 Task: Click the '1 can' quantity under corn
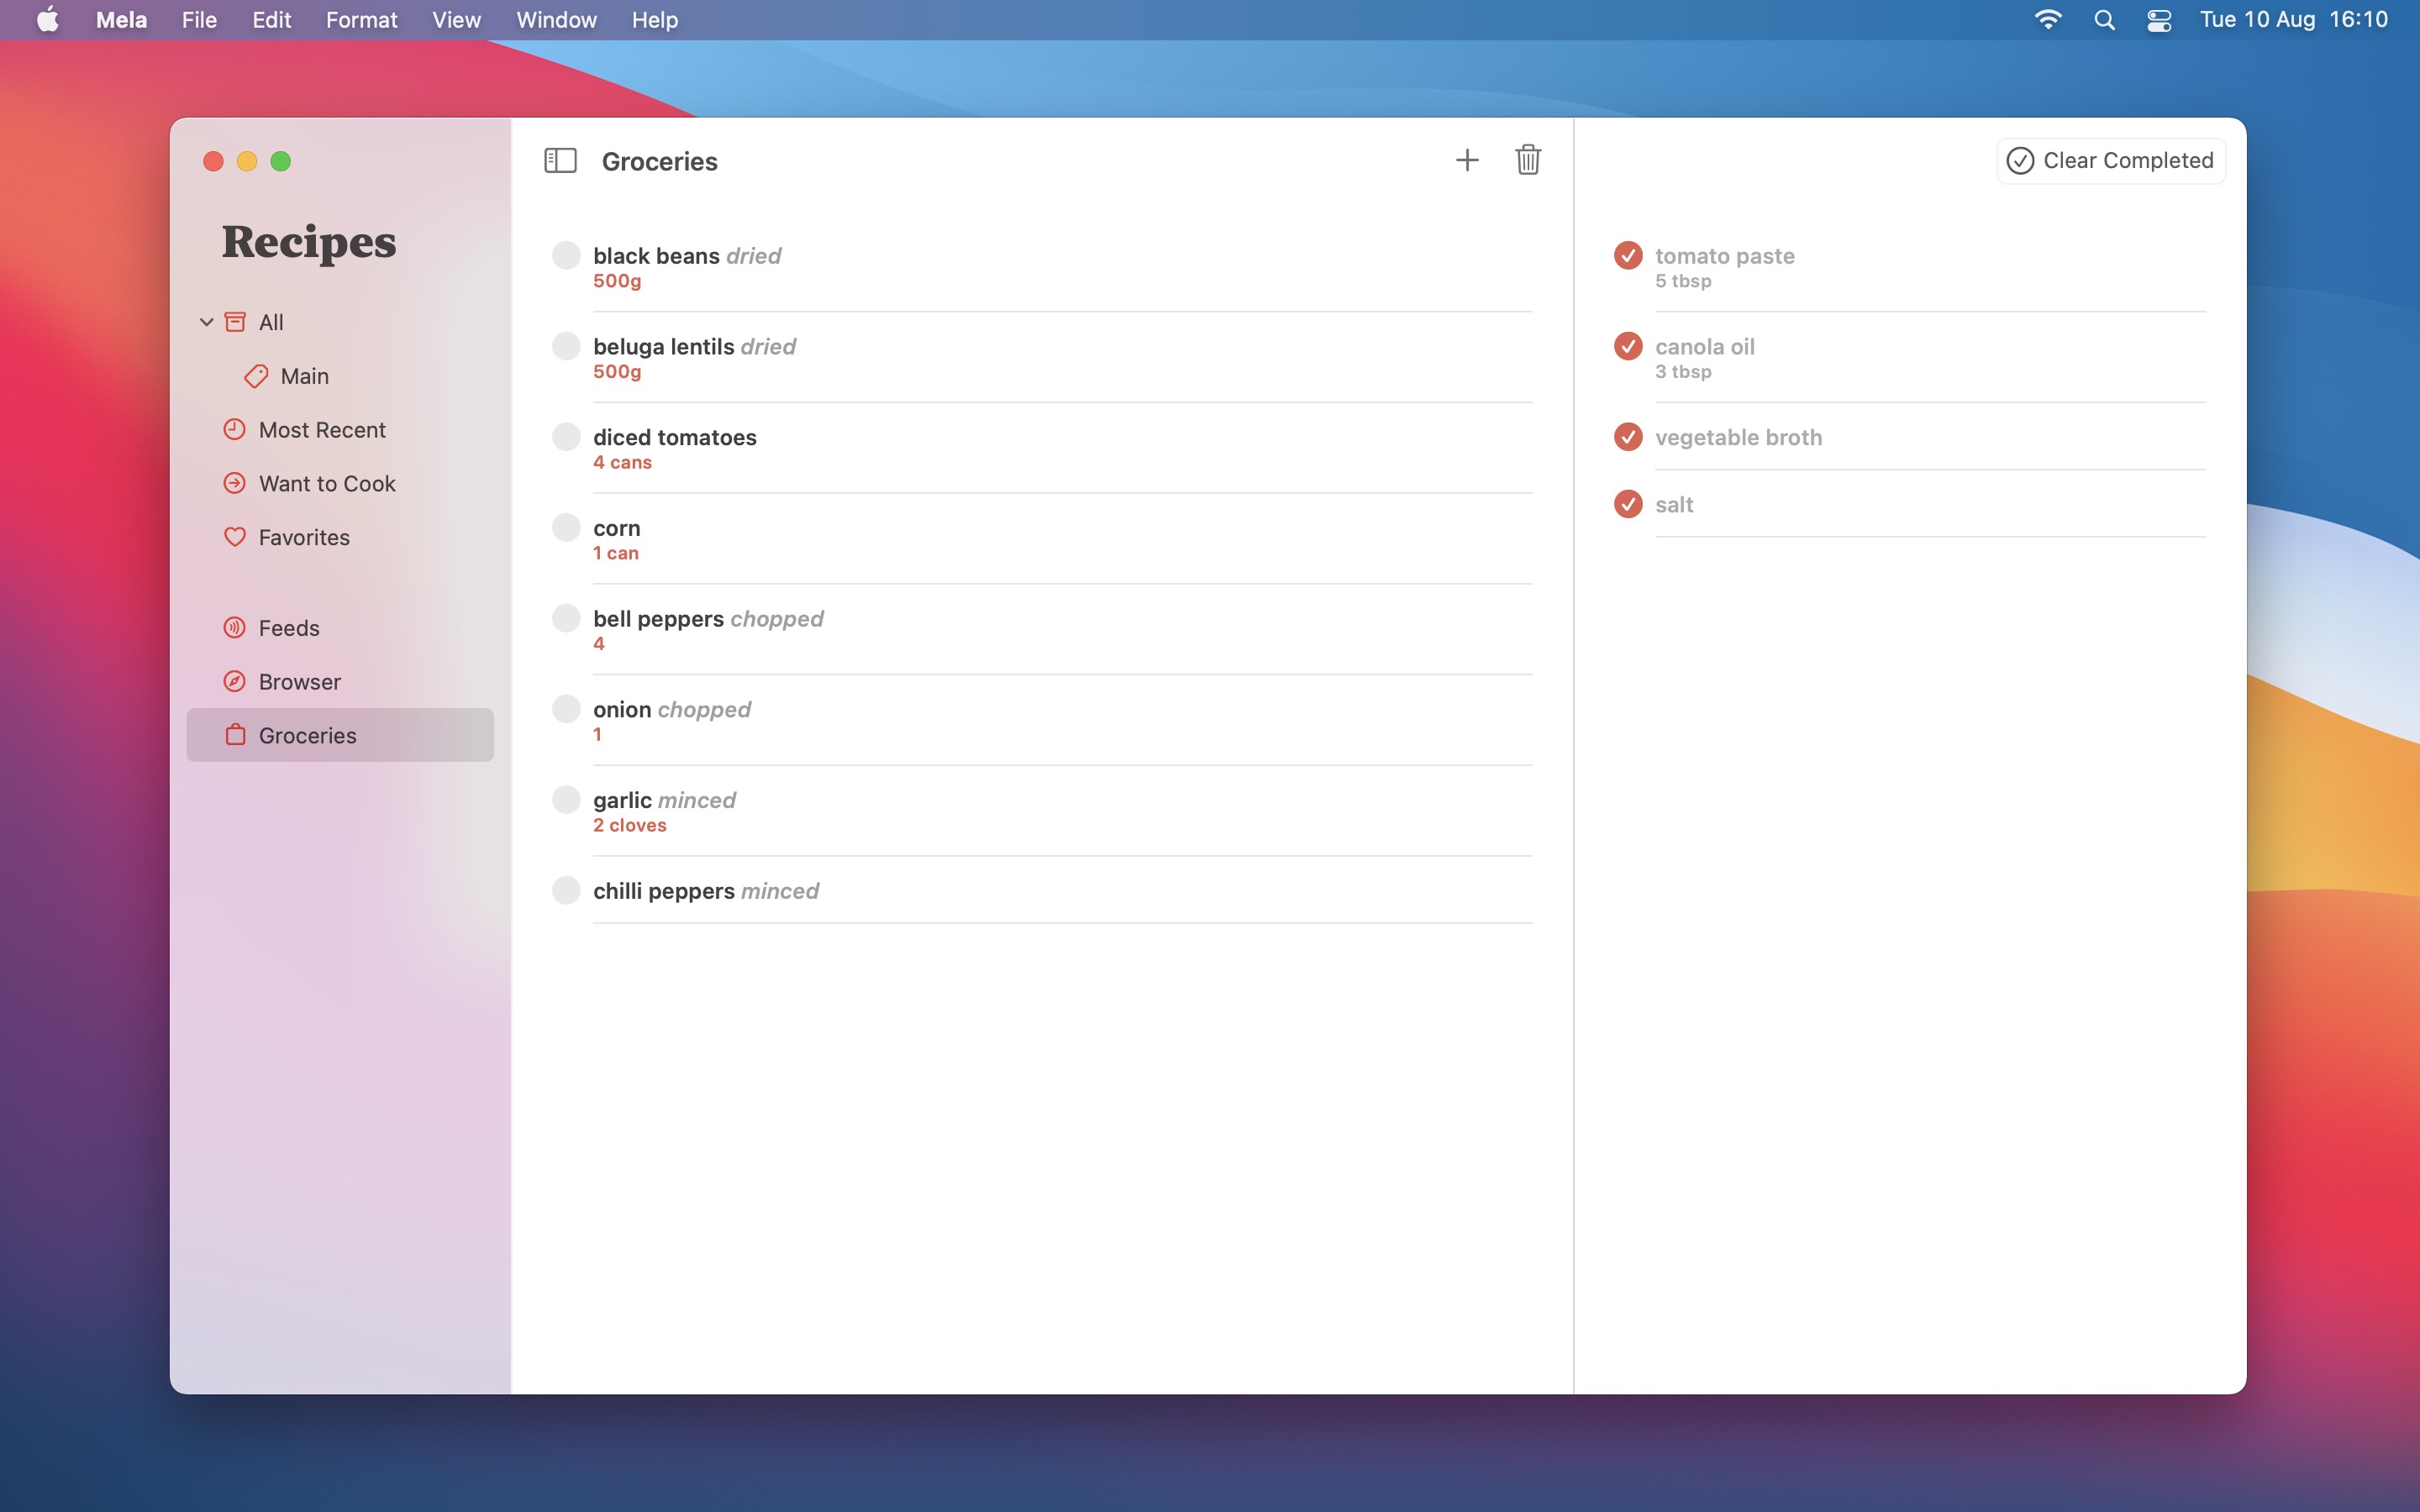tap(616, 553)
